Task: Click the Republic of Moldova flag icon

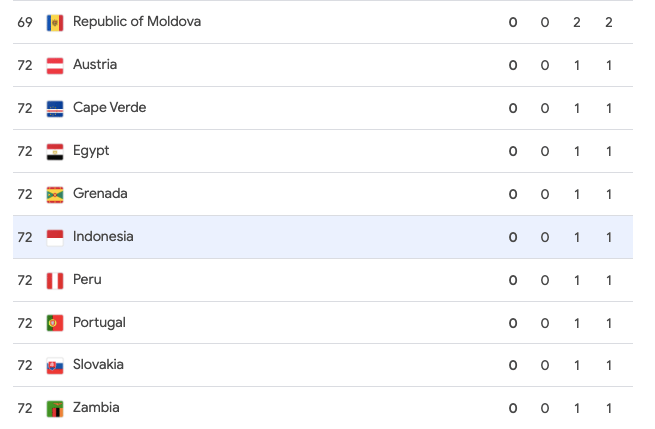Action: [x=55, y=22]
